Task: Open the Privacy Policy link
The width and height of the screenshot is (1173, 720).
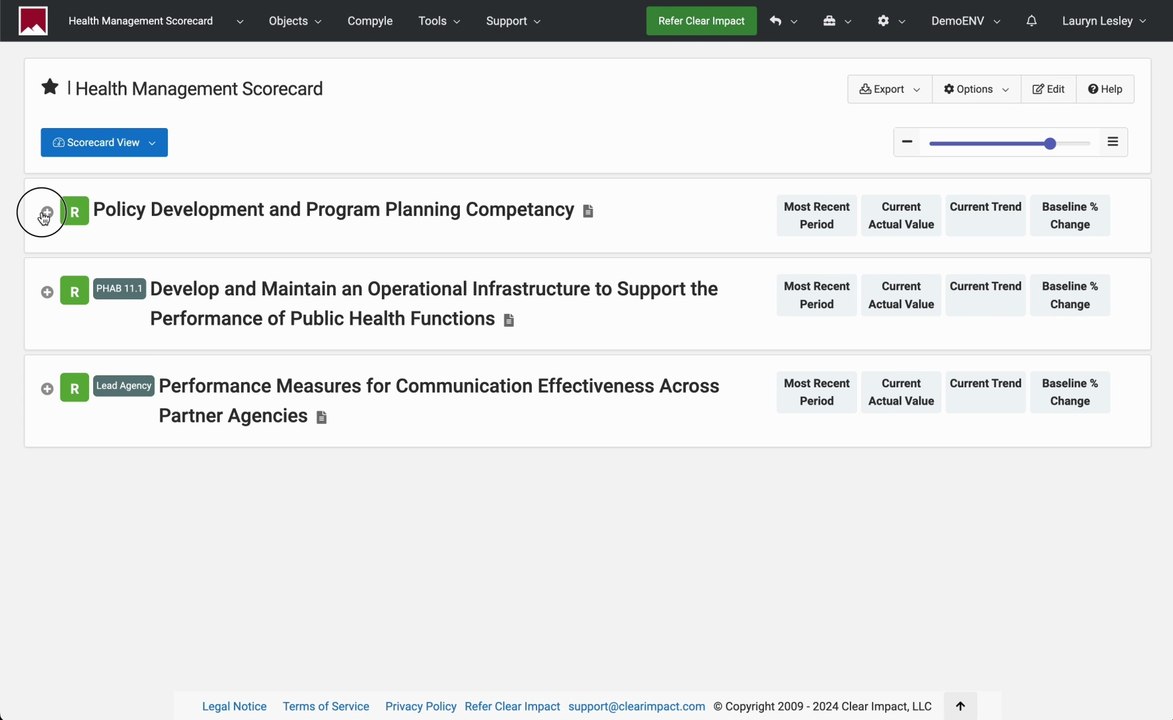Action: [x=420, y=707]
